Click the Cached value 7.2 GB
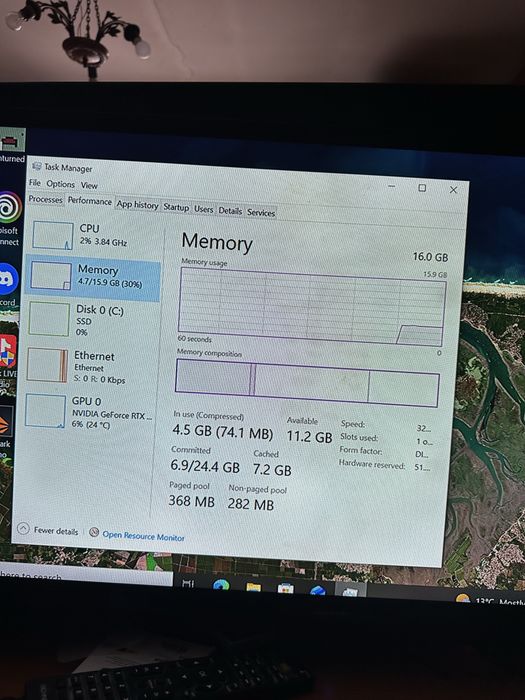Image resolution: width=525 pixels, height=700 pixels. (x=272, y=470)
